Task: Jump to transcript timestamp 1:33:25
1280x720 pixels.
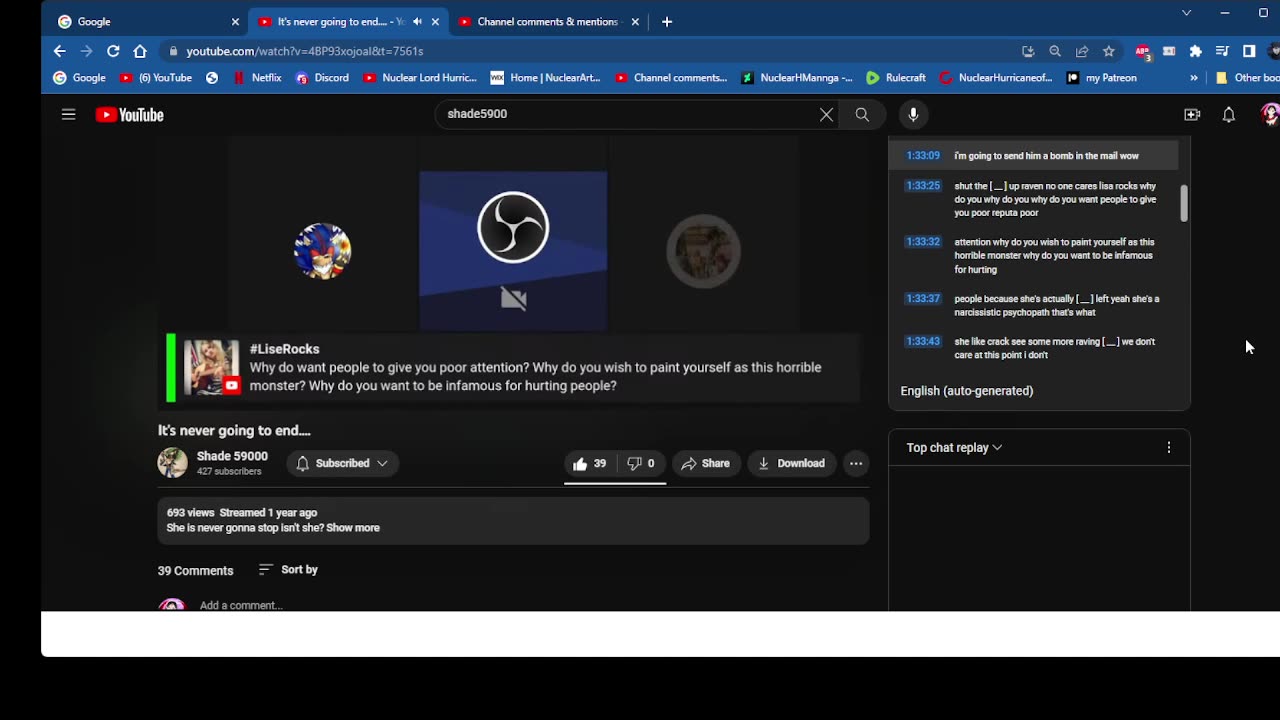Action: point(923,185)
